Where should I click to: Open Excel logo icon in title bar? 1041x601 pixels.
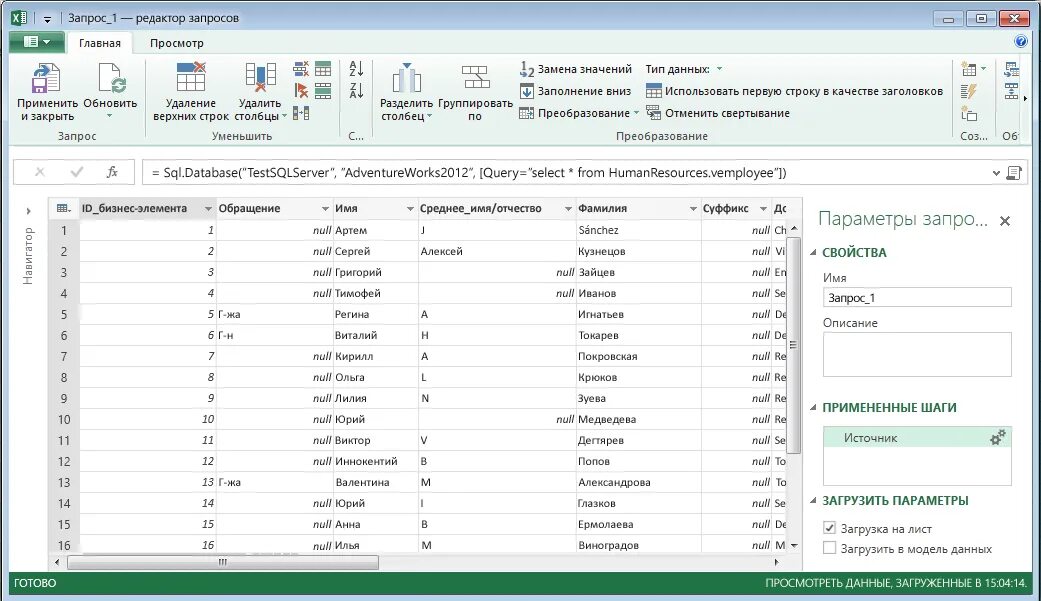click(19, 18)
